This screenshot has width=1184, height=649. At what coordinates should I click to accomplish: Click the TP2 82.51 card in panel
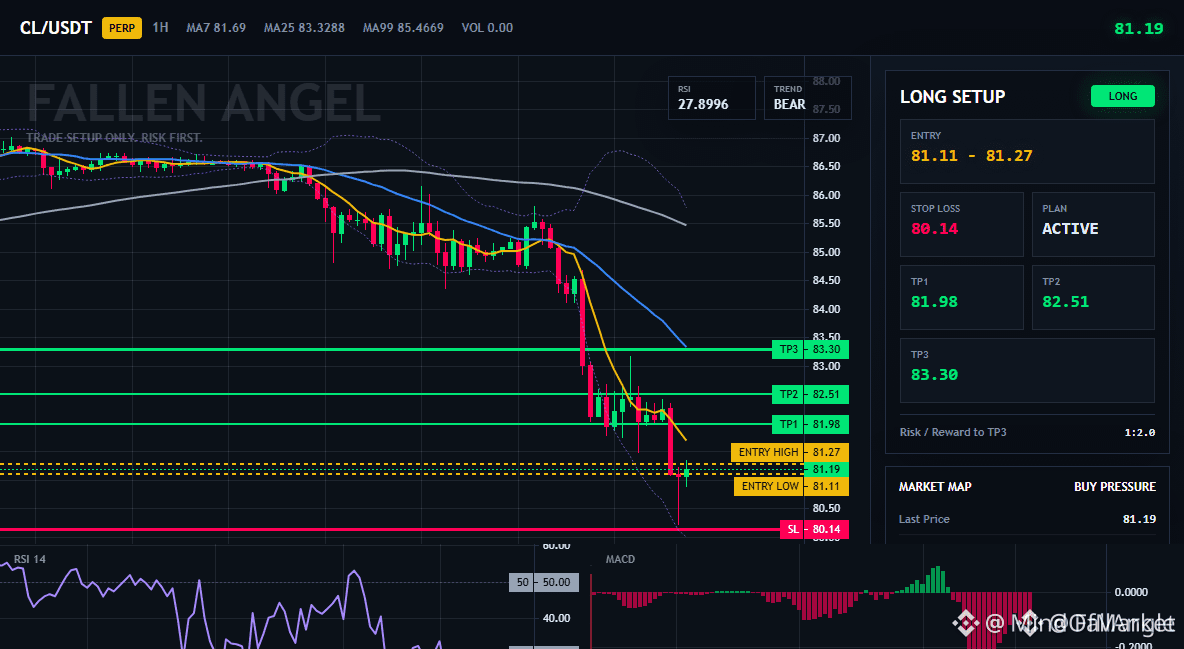(1093, 297)
